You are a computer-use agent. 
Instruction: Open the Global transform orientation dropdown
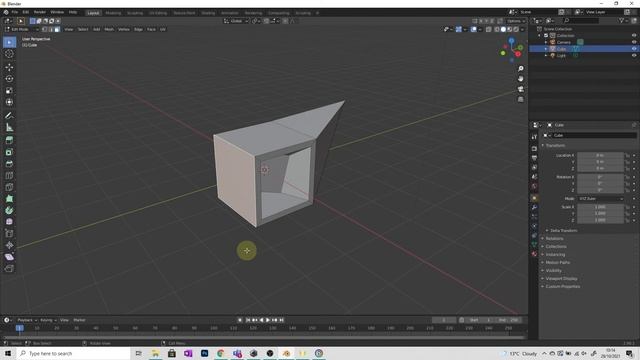click(236, 21)
